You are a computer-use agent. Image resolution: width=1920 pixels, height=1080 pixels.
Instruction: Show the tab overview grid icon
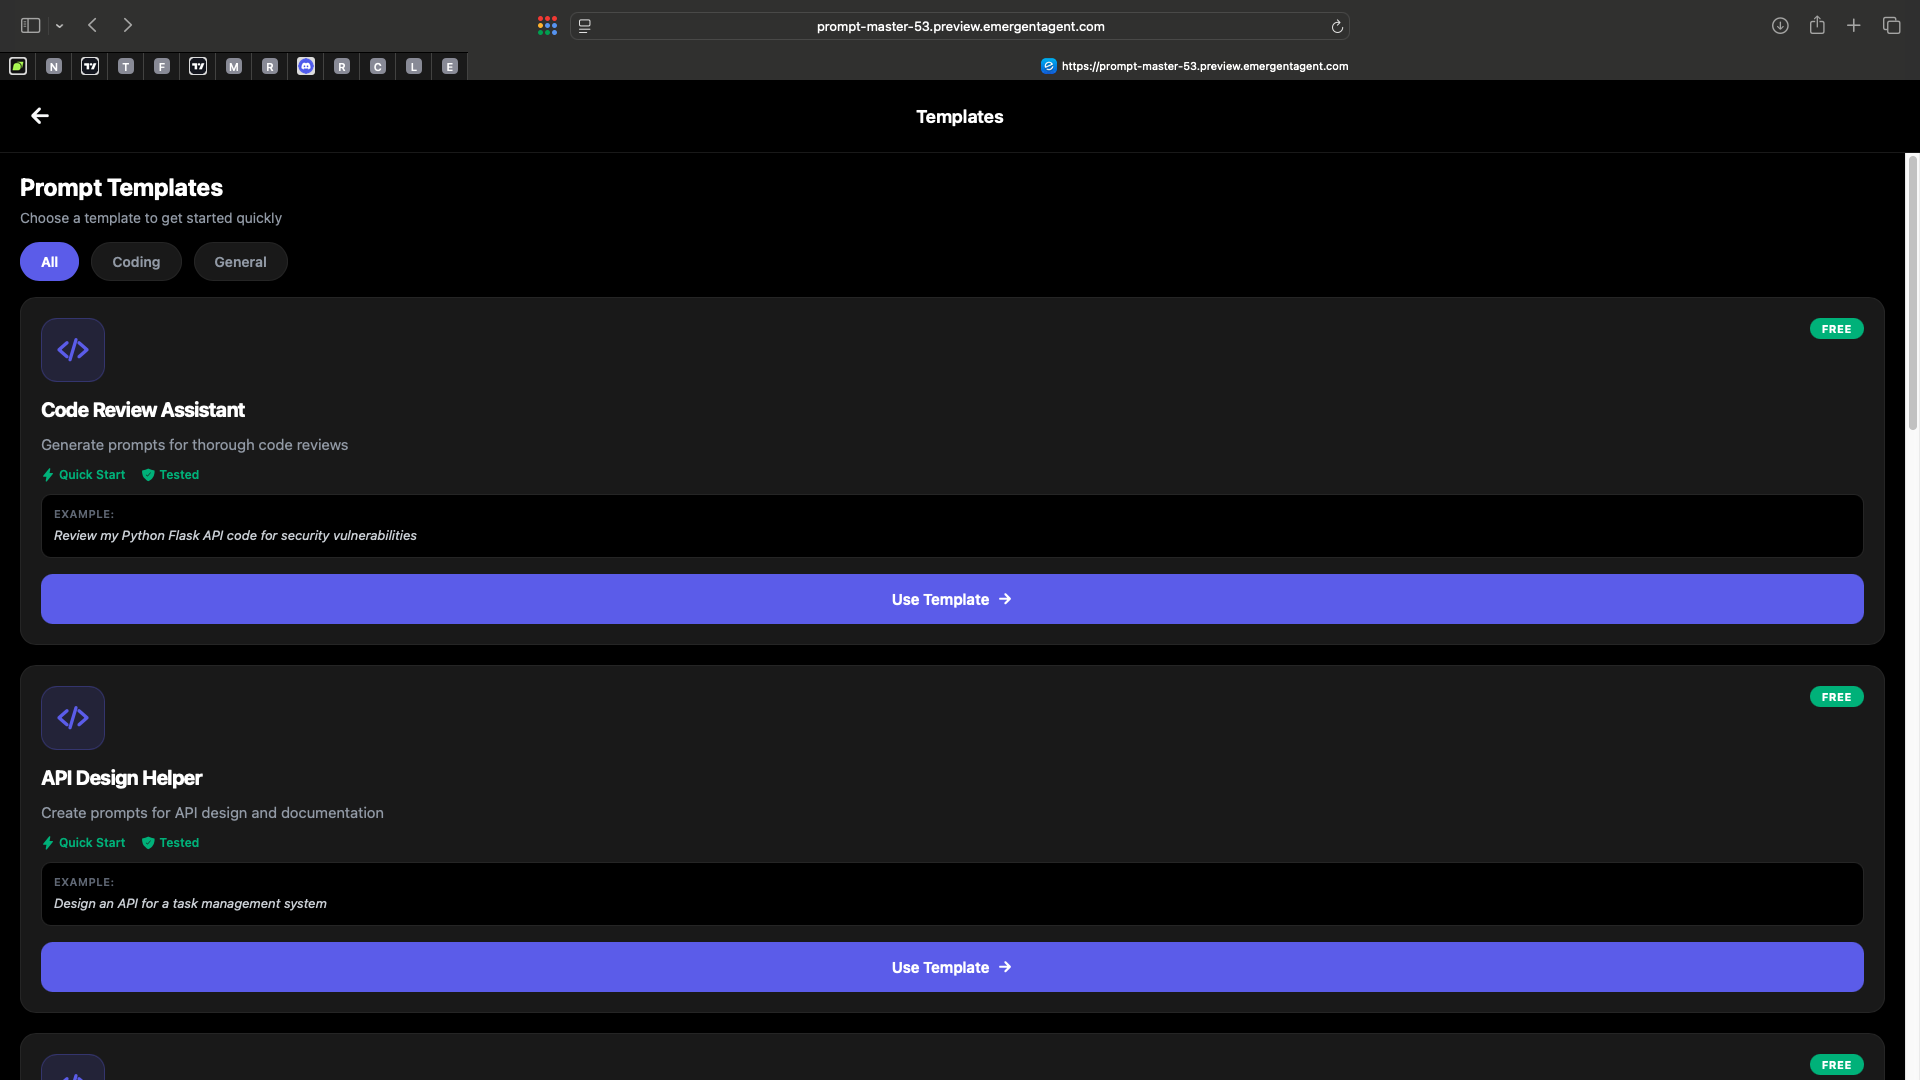click(1892, 25)
